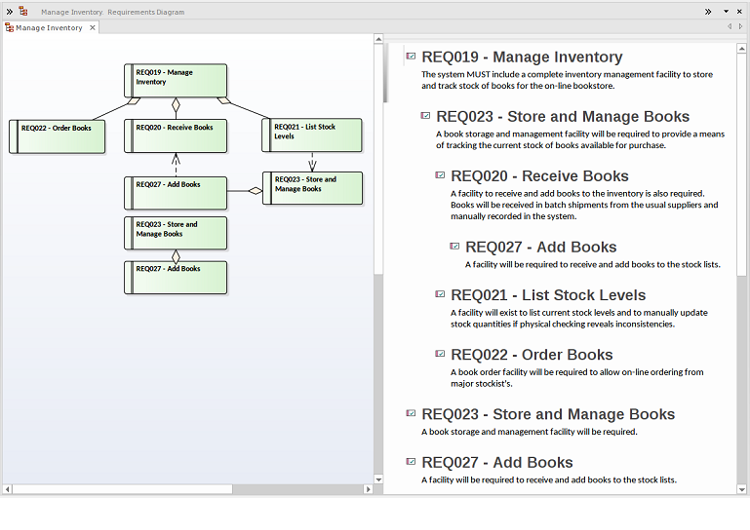The width and height of the screenshot is (750, 530).
Task: Select the REQ019 - Manage Inventory diagram box
Action: point(176,80)
